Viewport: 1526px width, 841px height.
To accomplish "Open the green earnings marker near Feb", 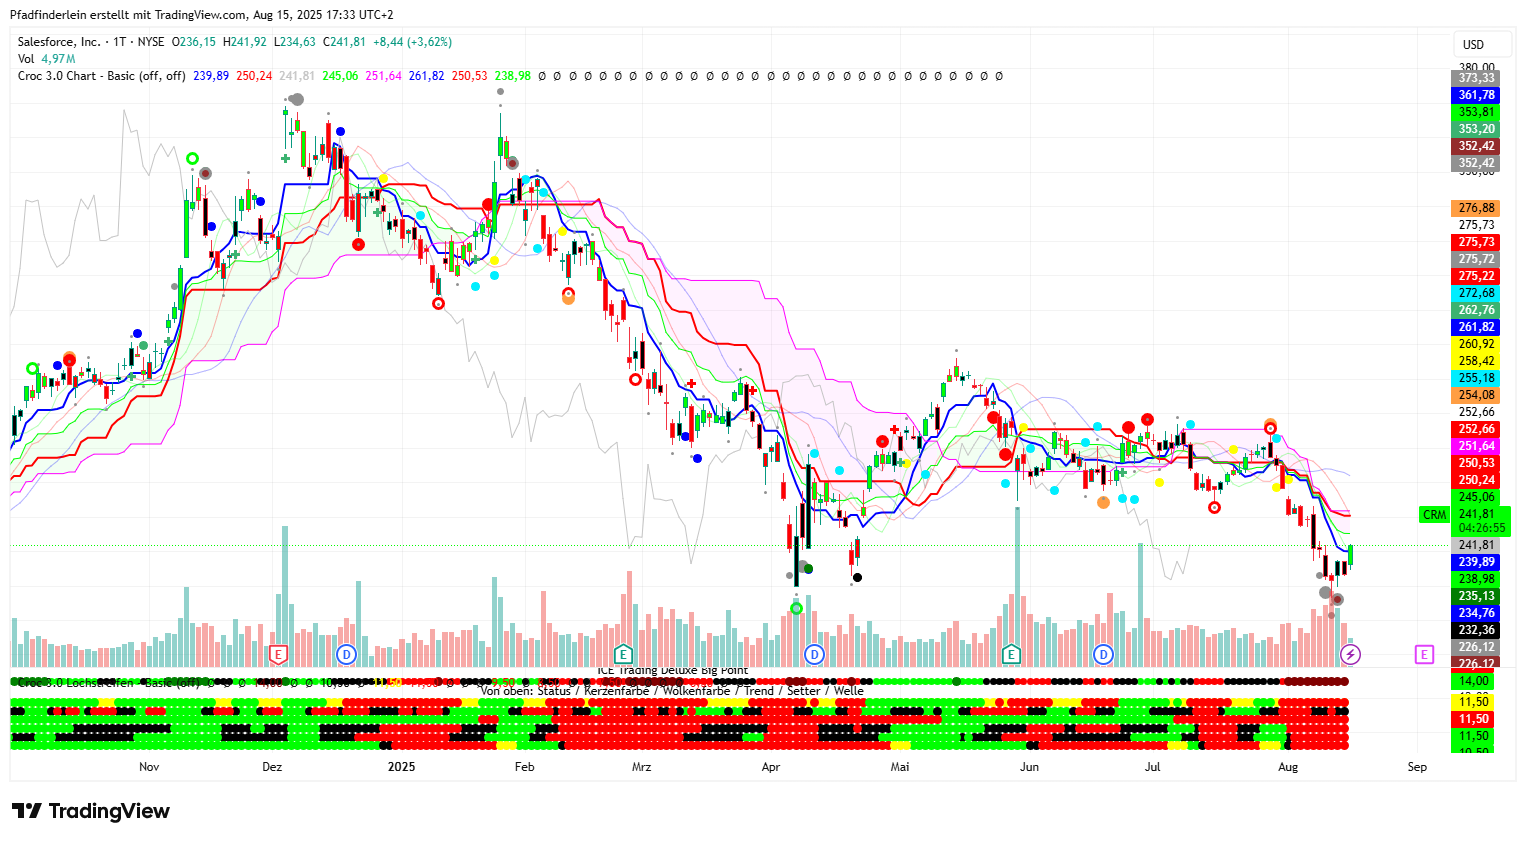I will [623, 655].
